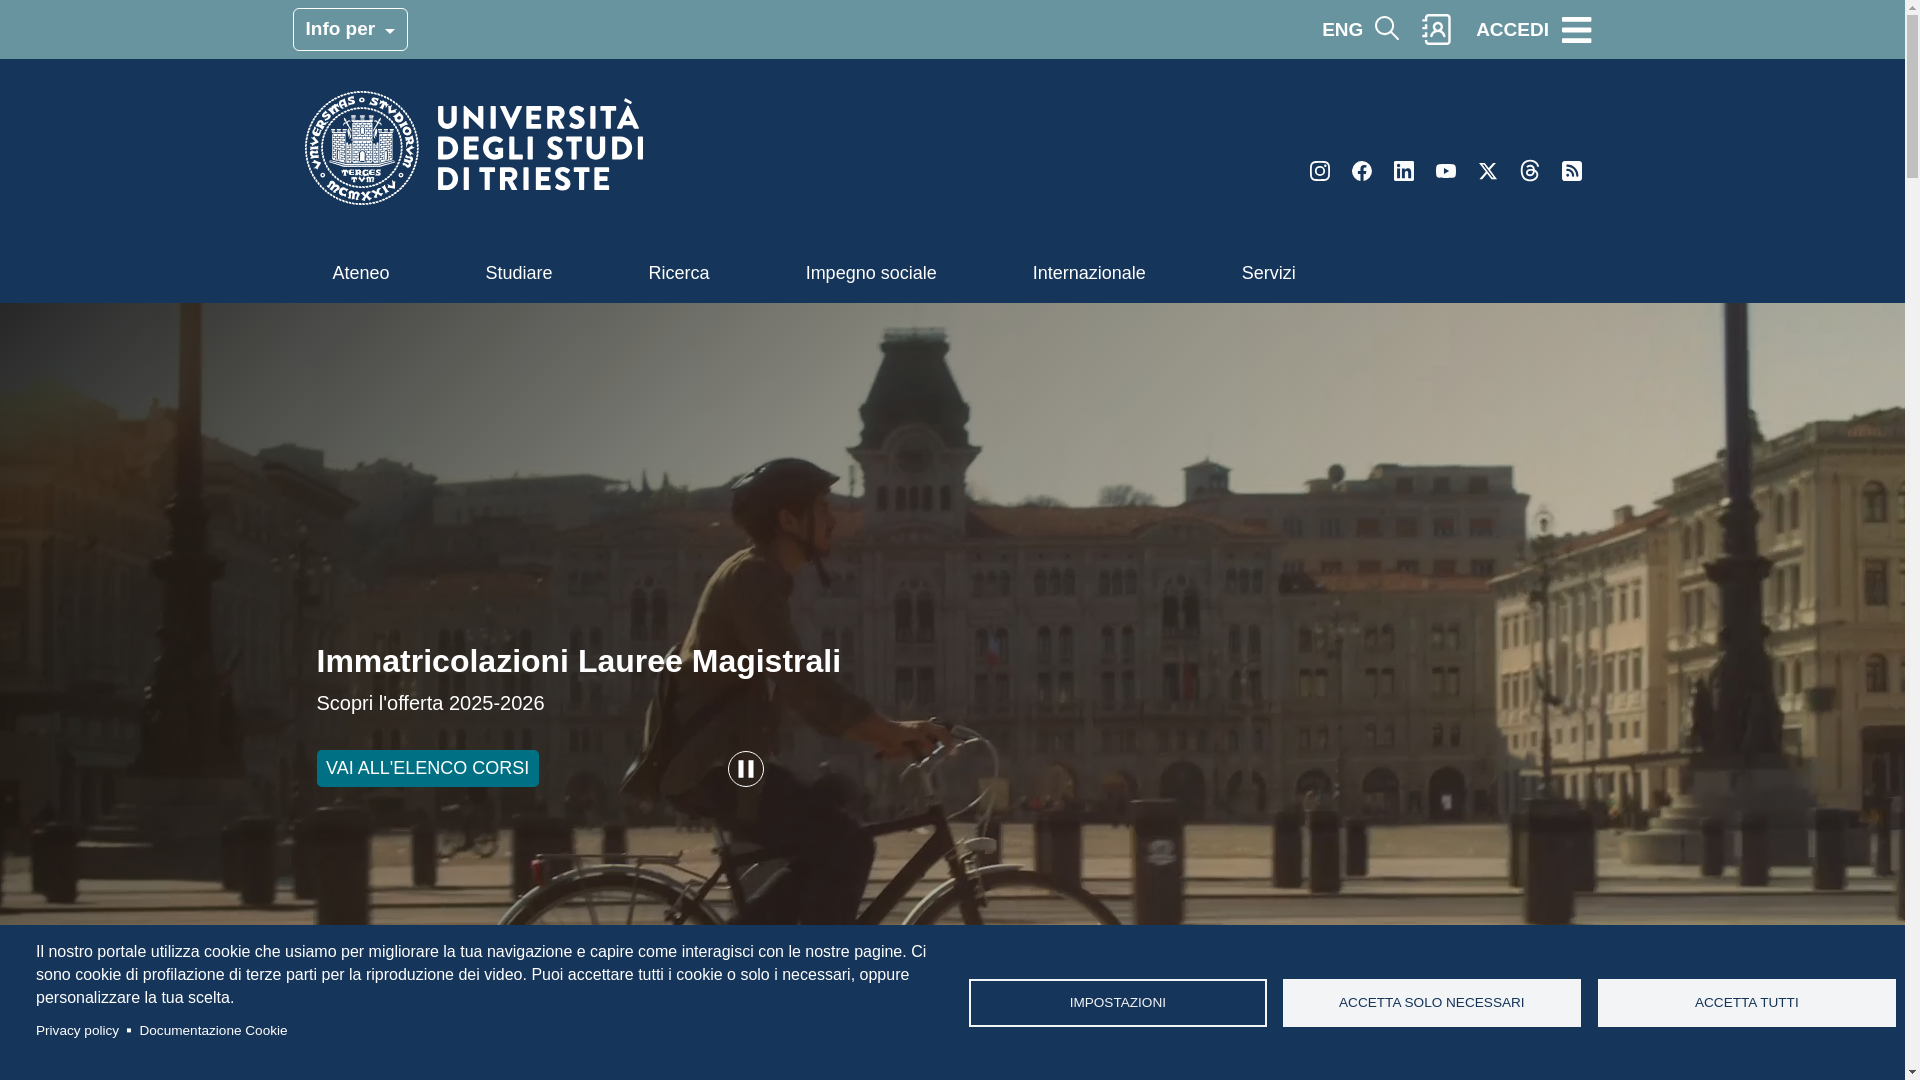Click the ACCEDI login link
Image resolution: width=1920 pixels, height=1080 pixels.
pyautogui.click(x=1512, y=30)
